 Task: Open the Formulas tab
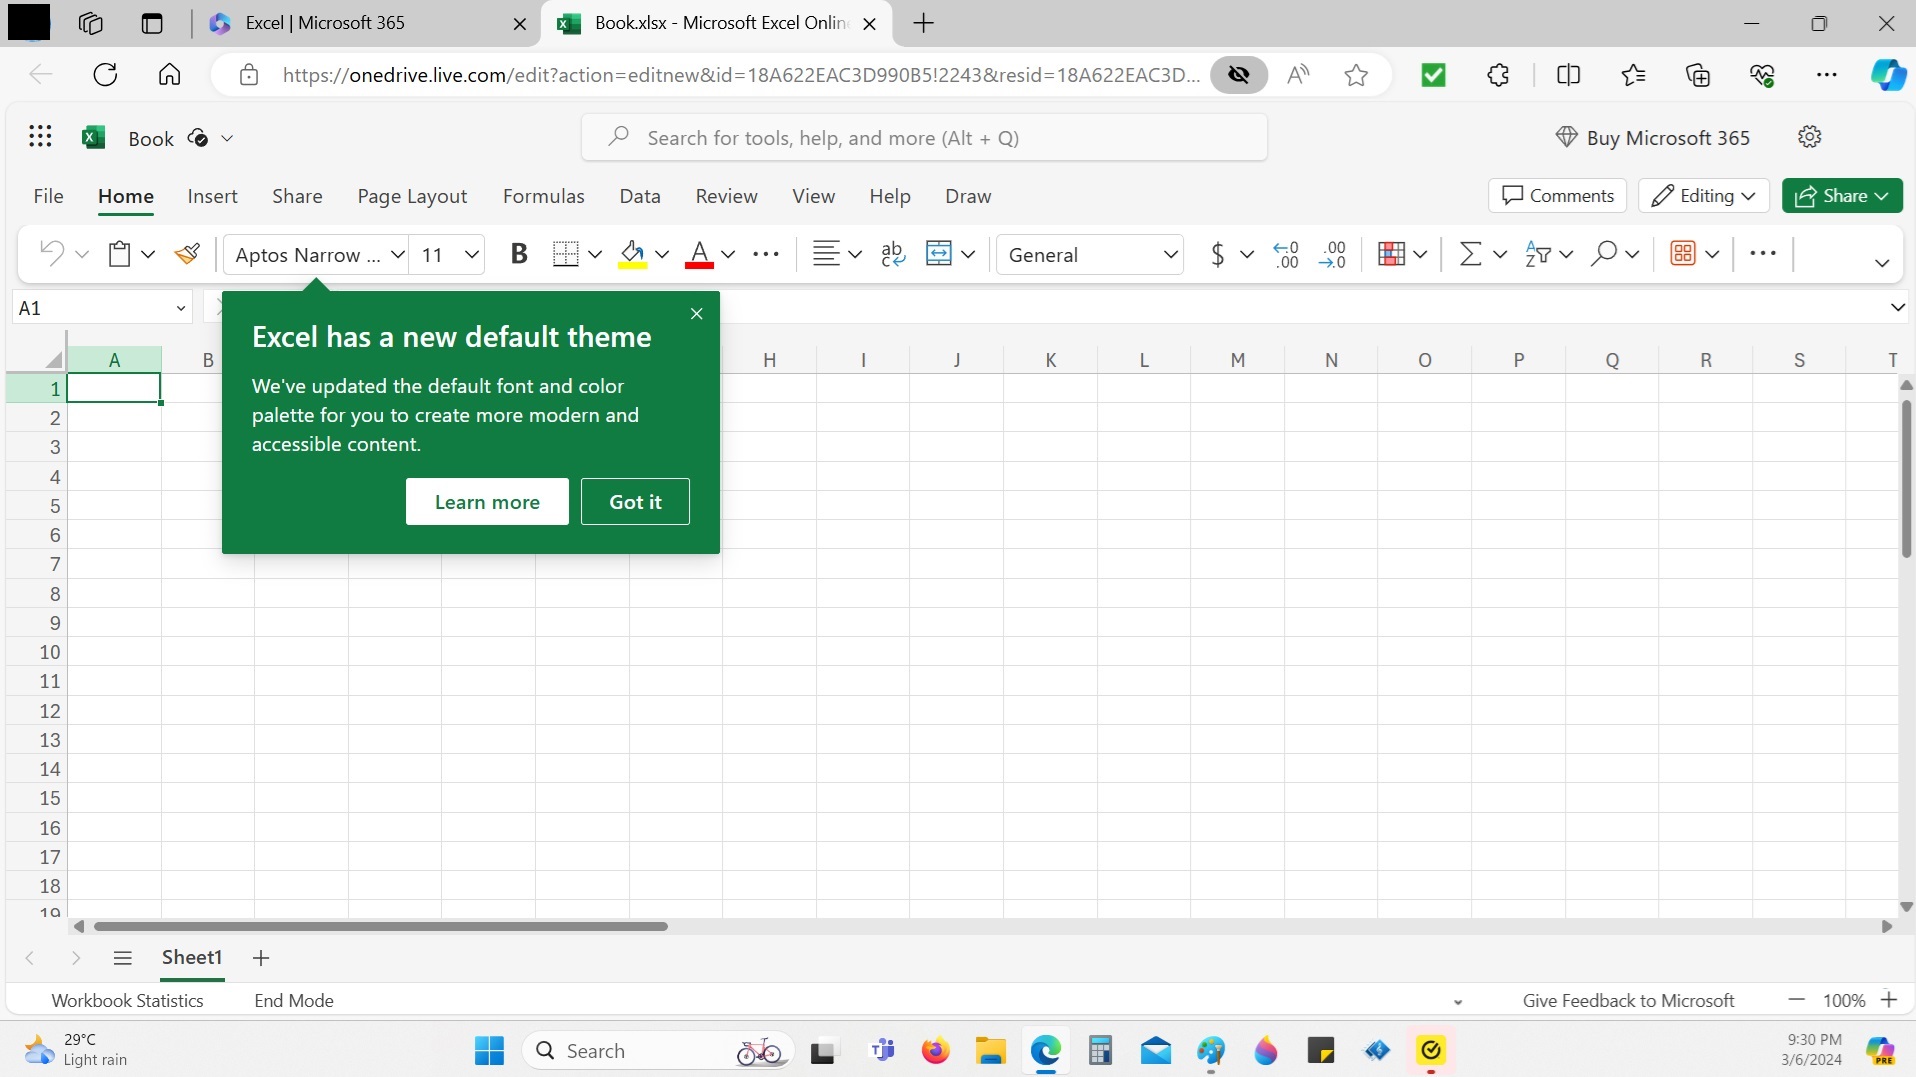[543, 196]
